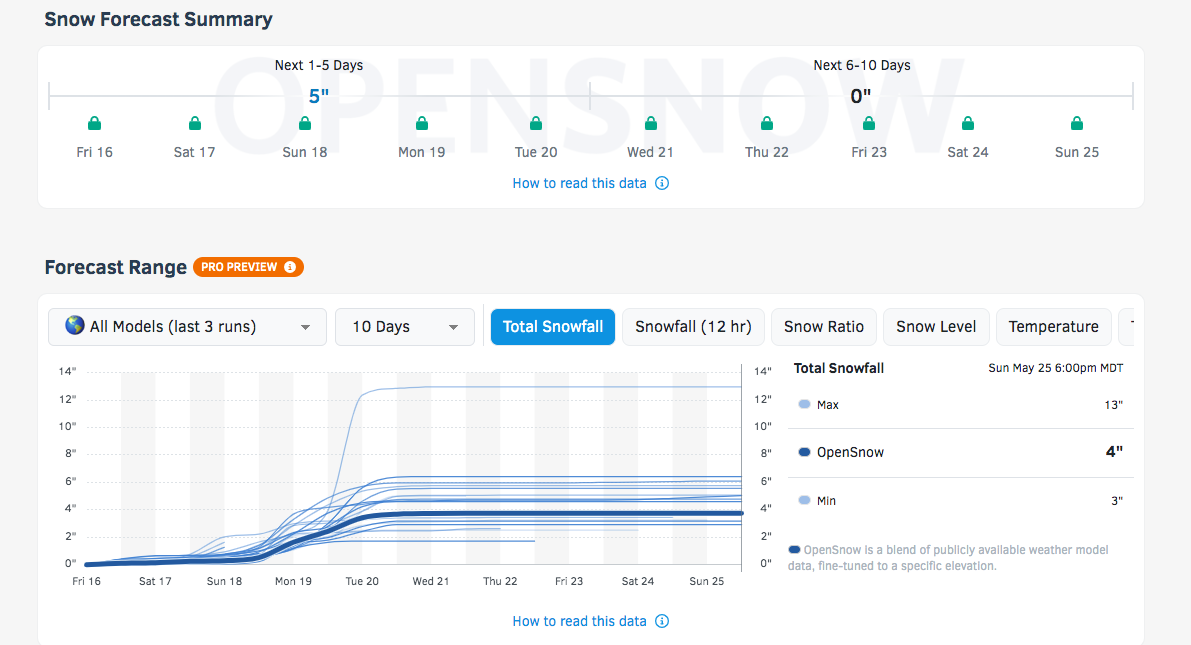The width and height of the screenshot is (1191, 645).
Task: Open the All Models (last 3 runs) dropdown
Action: tap(188, 327)
